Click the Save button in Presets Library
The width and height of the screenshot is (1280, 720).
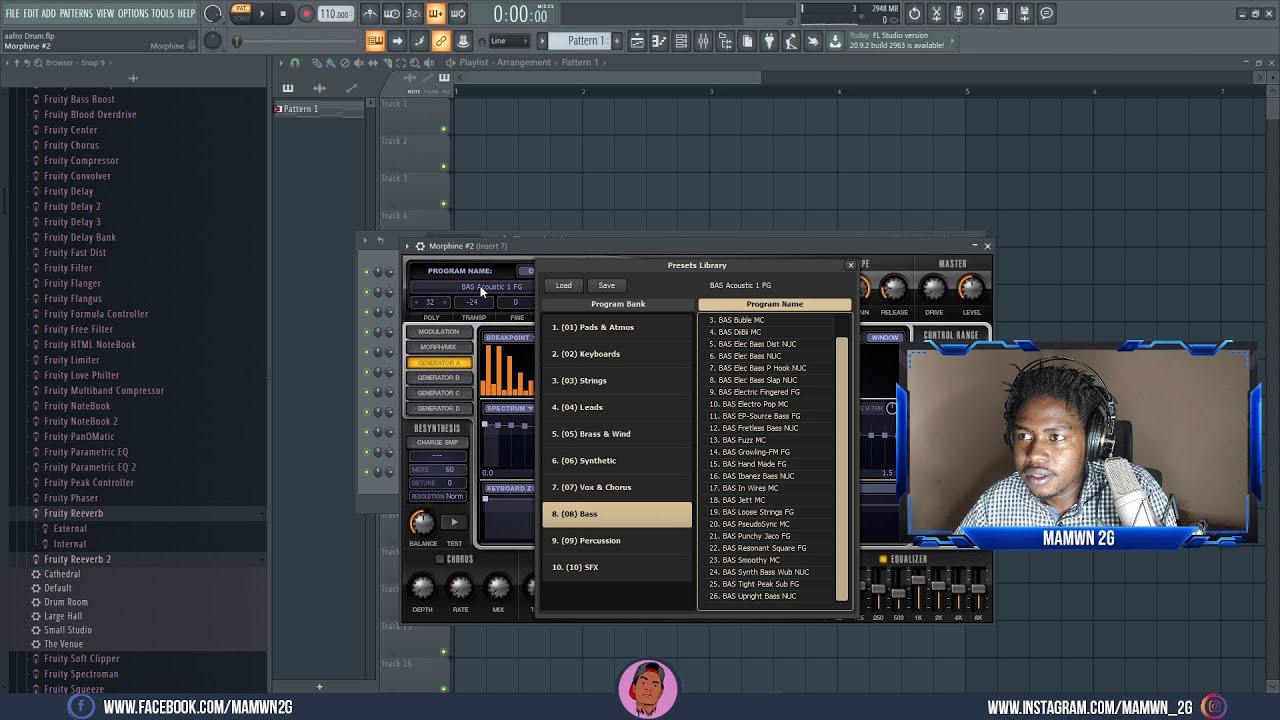click(607, 285)
